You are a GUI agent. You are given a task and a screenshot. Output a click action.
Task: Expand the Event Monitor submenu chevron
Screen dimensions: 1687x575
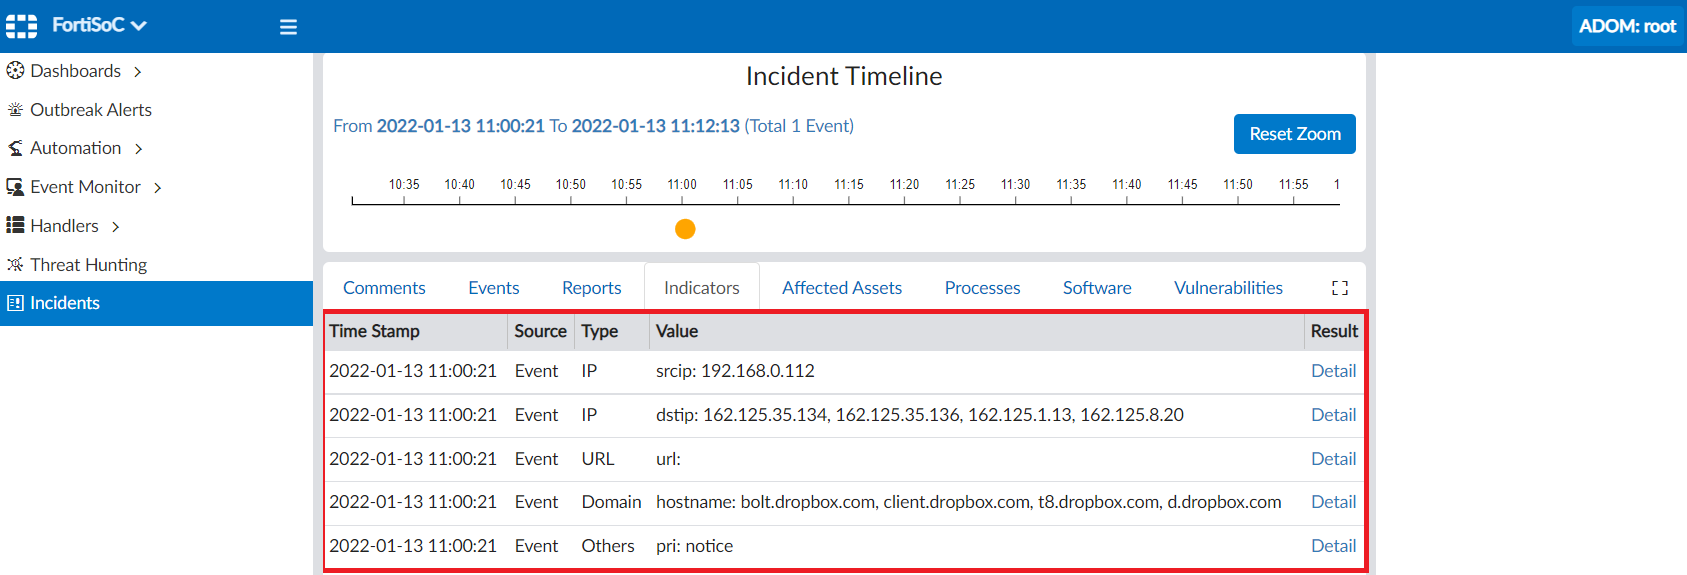[x=158, y=188]
